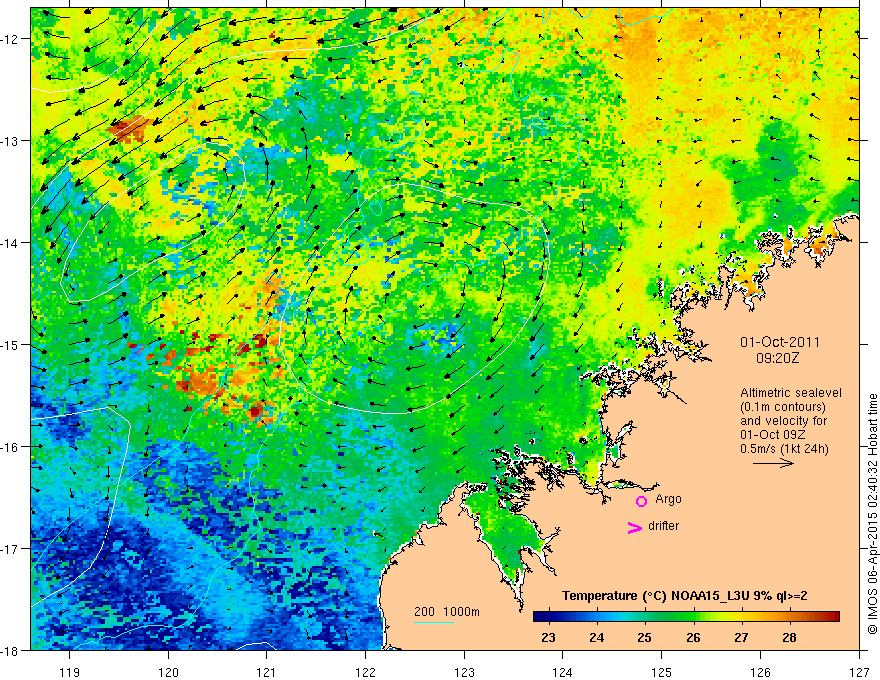Click the color bar label 28
Image resolution: width=880 pixels, height=680 pixels.
click(x=789, y=637)
